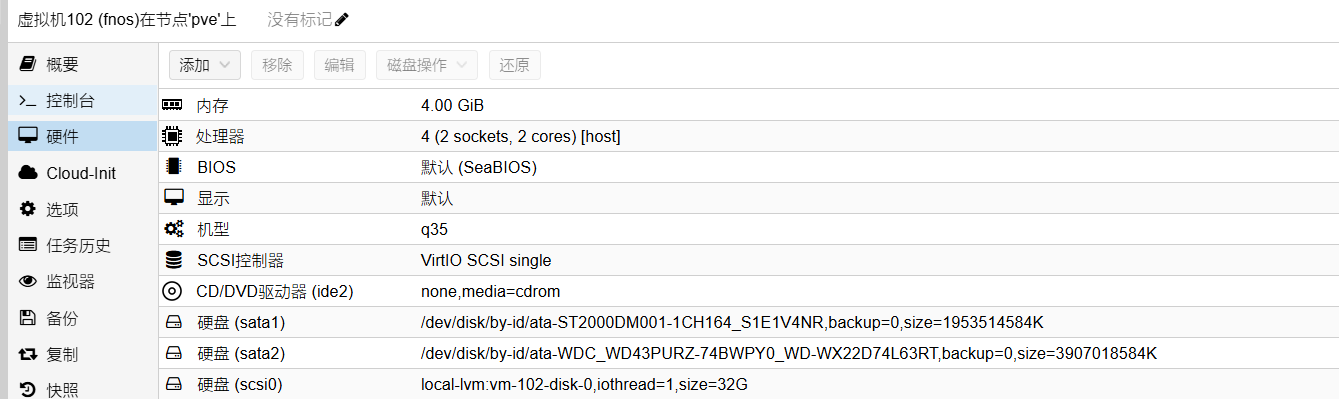Screen dimensions: 1339x399
Task: Open the Cloud-Init section
Action: (x=82, y=173)
